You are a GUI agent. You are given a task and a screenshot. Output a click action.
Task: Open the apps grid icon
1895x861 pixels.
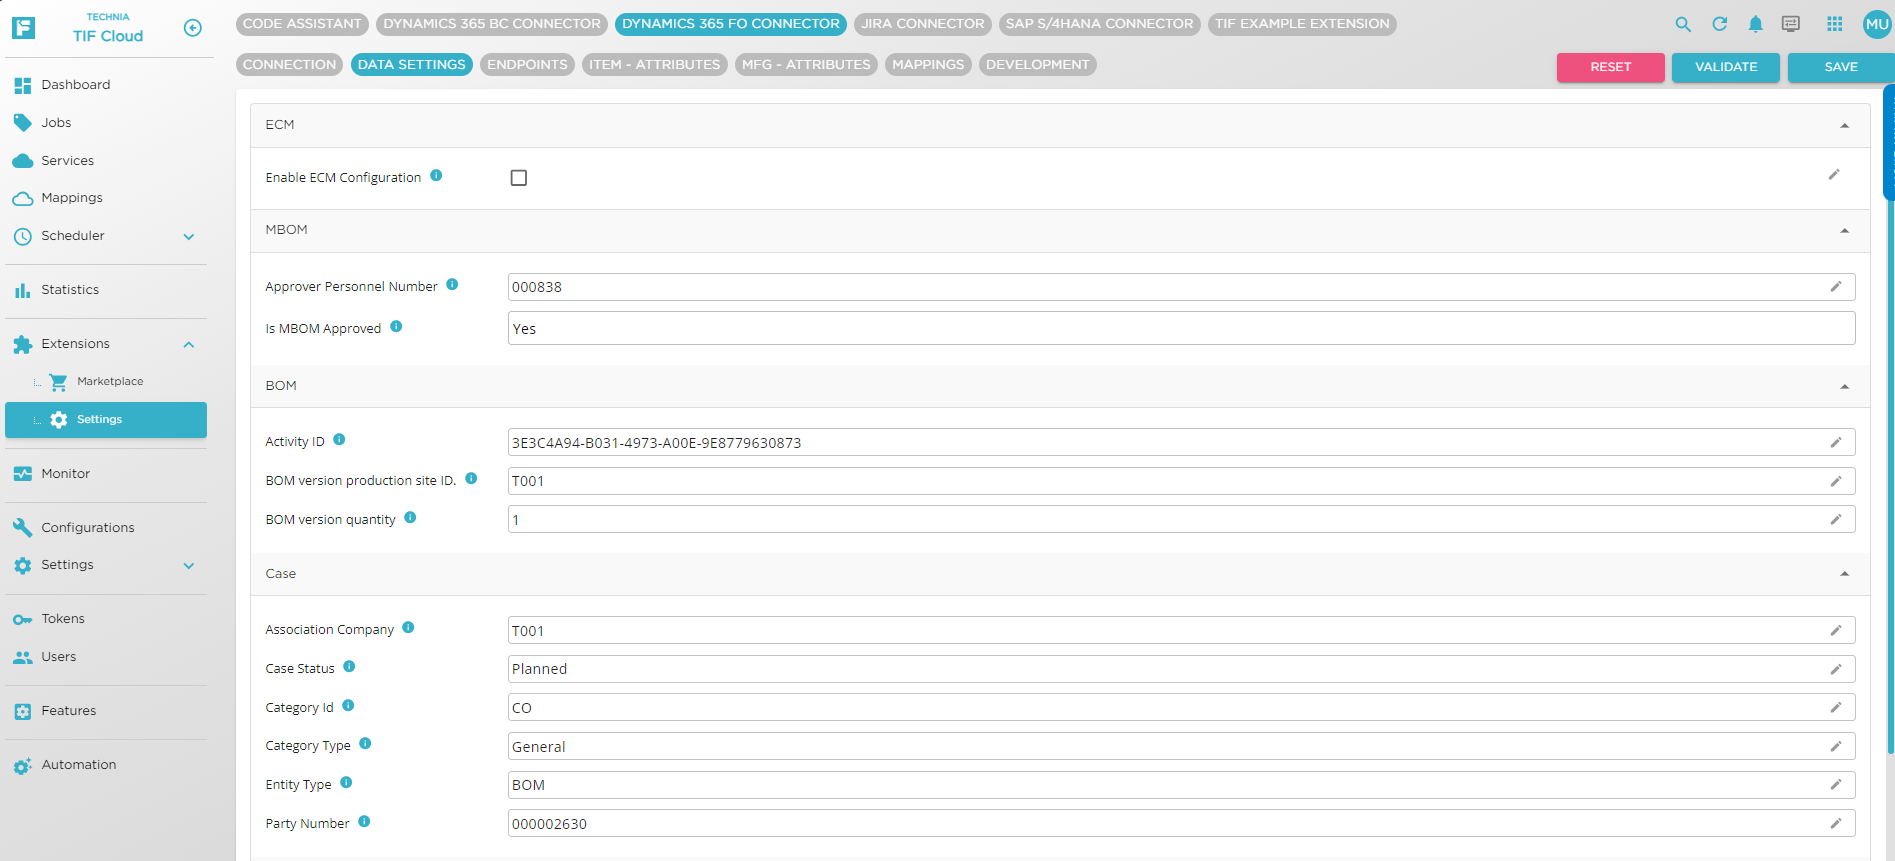click(1834, 24)
